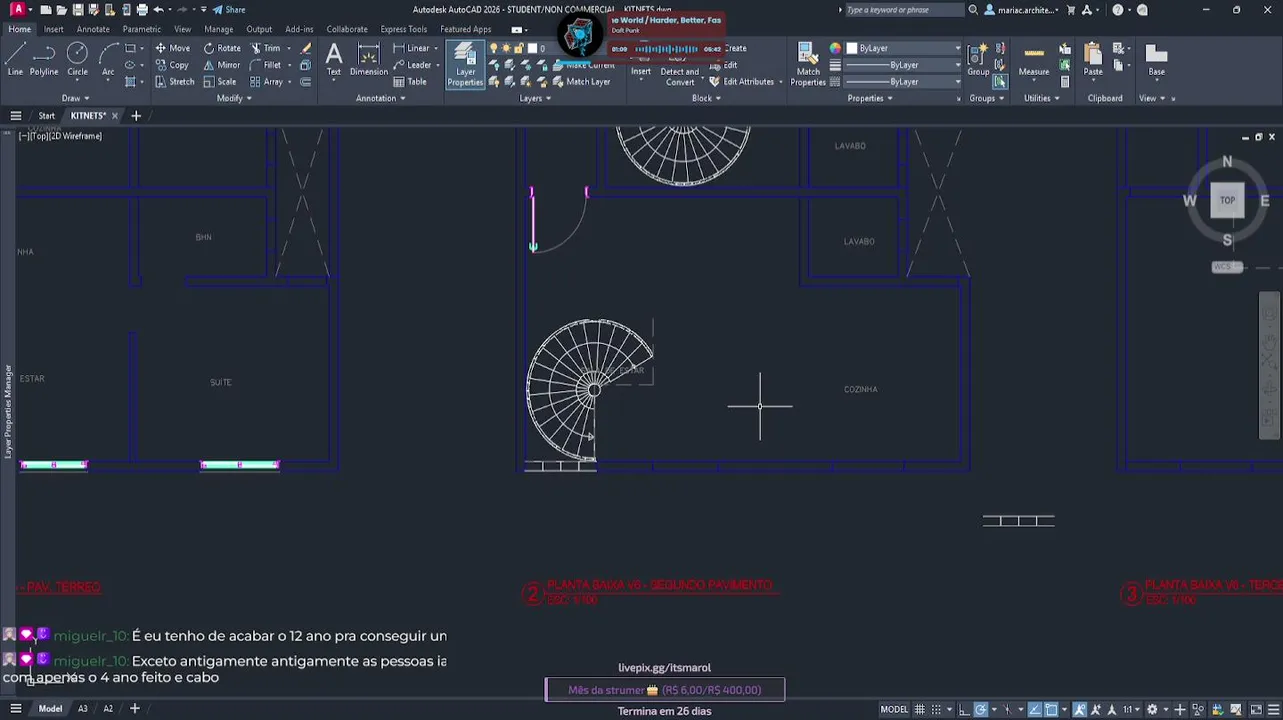Click the Share button
The height and width of the screenshot is (720, 1283).
(x=229, y=10)
